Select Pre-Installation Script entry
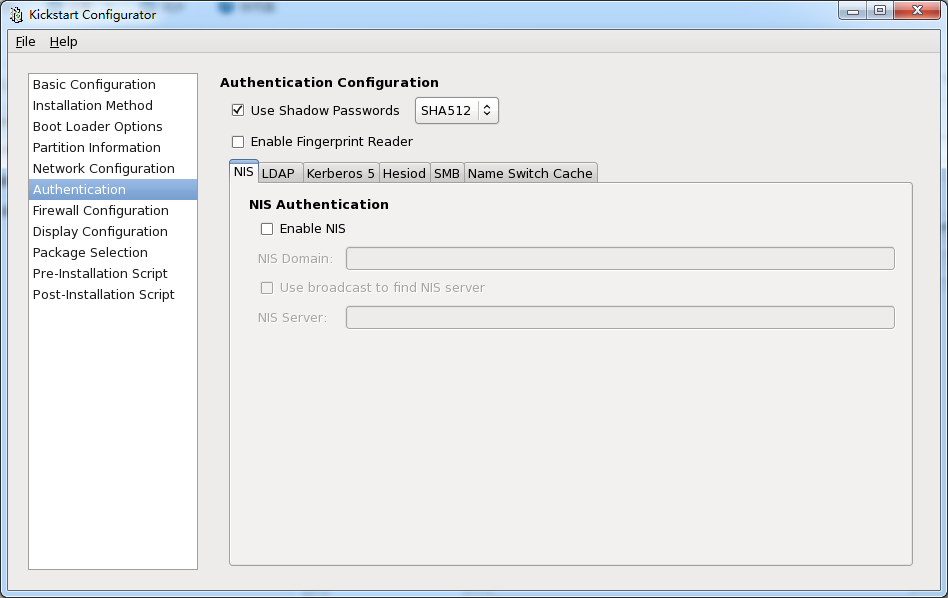The width and height of the screenshot is (948, 598). click(x=113, y=273)
